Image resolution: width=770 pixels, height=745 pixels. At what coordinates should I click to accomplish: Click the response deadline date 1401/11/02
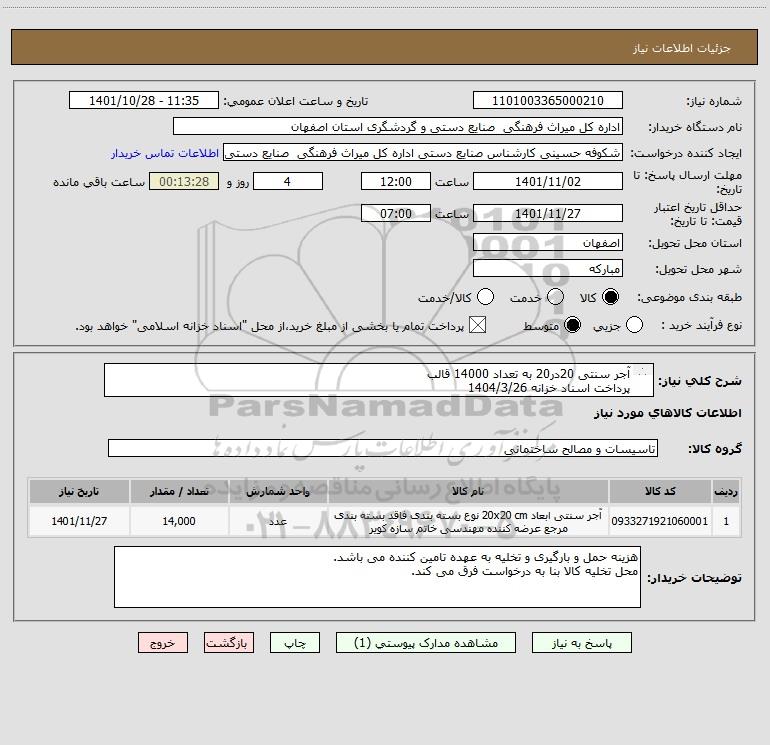pos(548,181)
